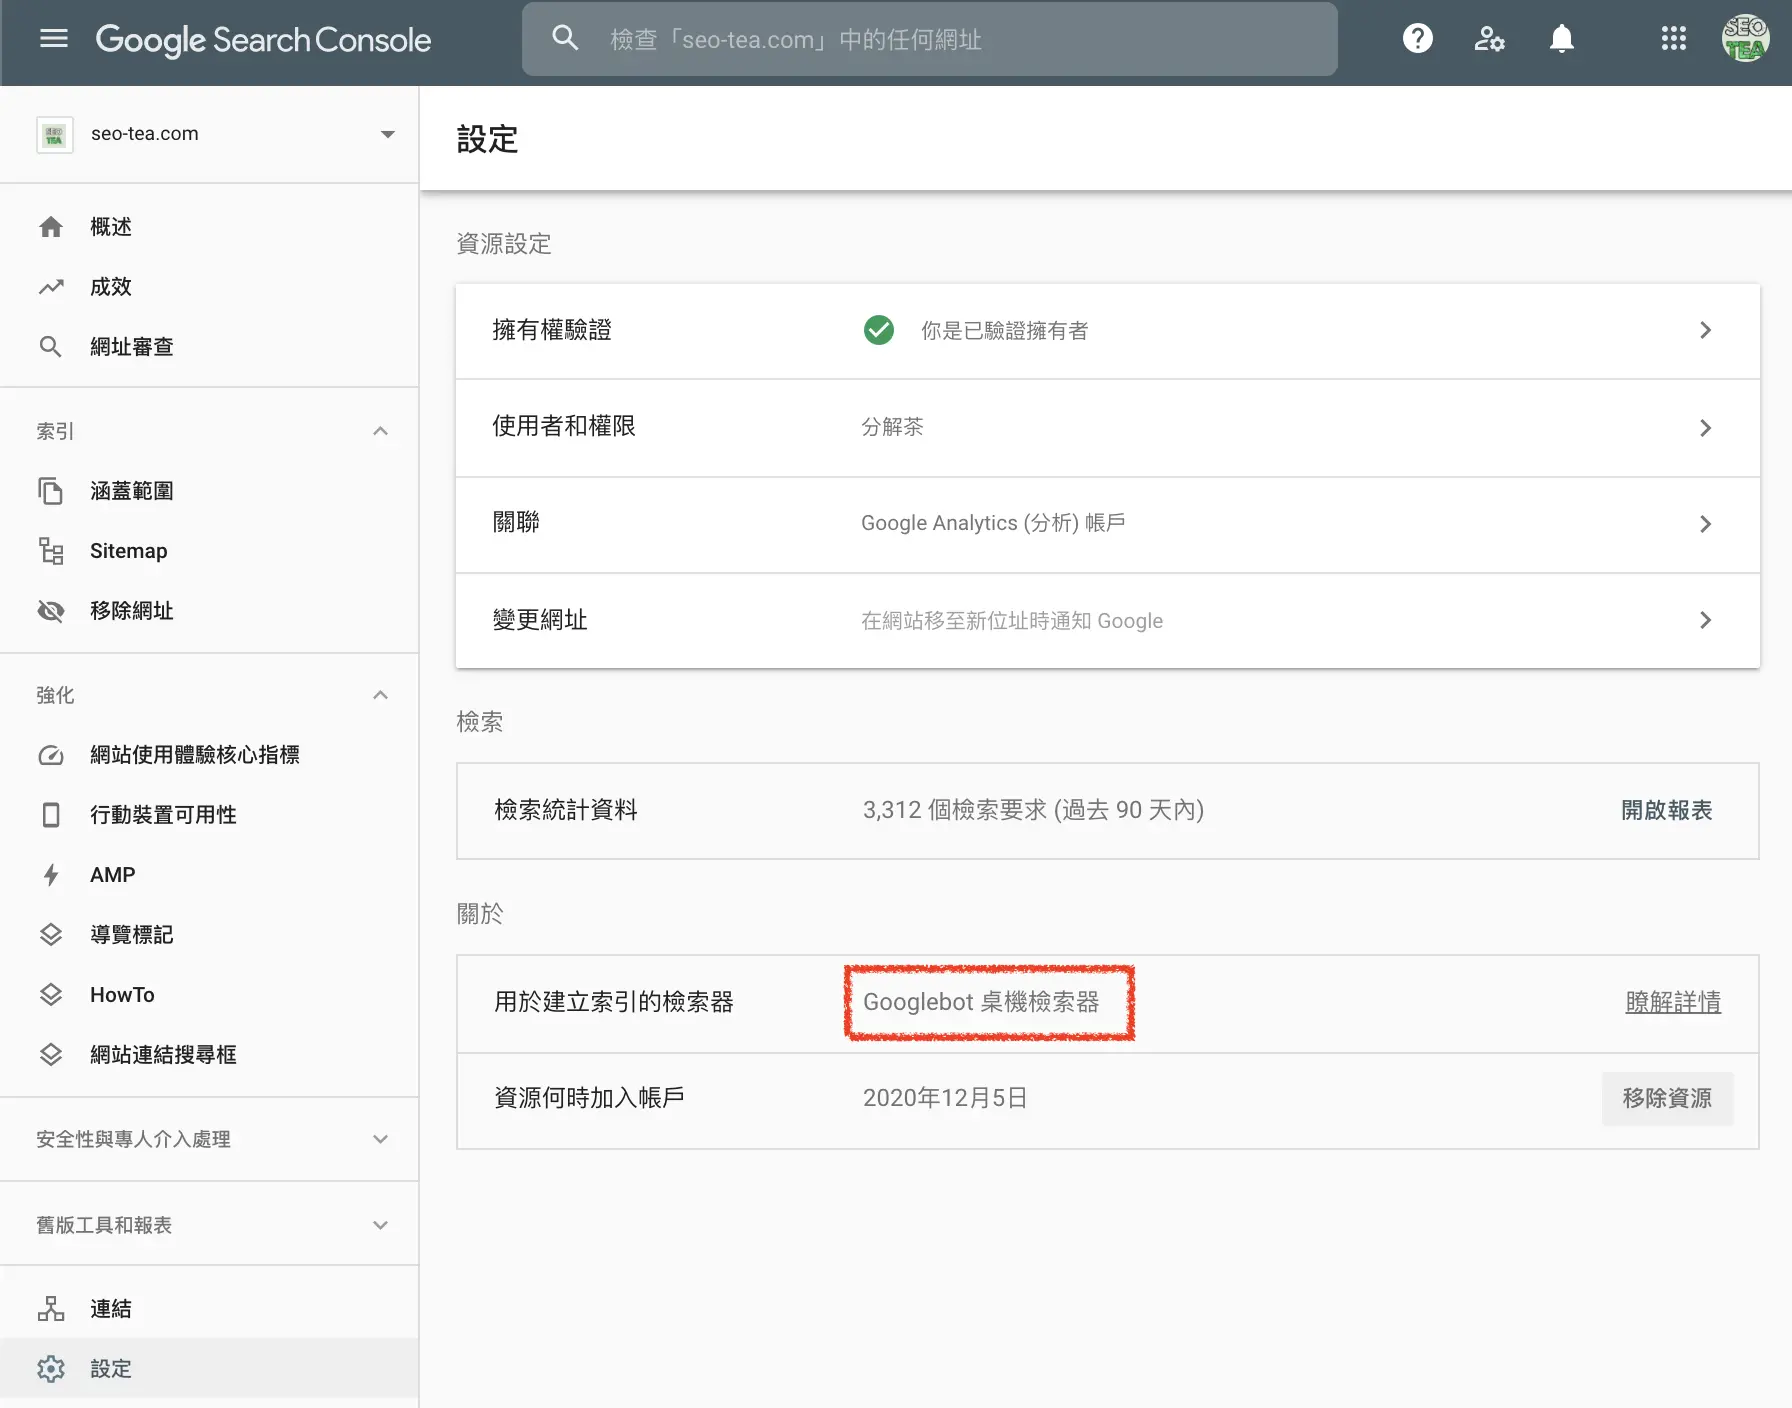Click 變更網址 row label

coord(540,620)
